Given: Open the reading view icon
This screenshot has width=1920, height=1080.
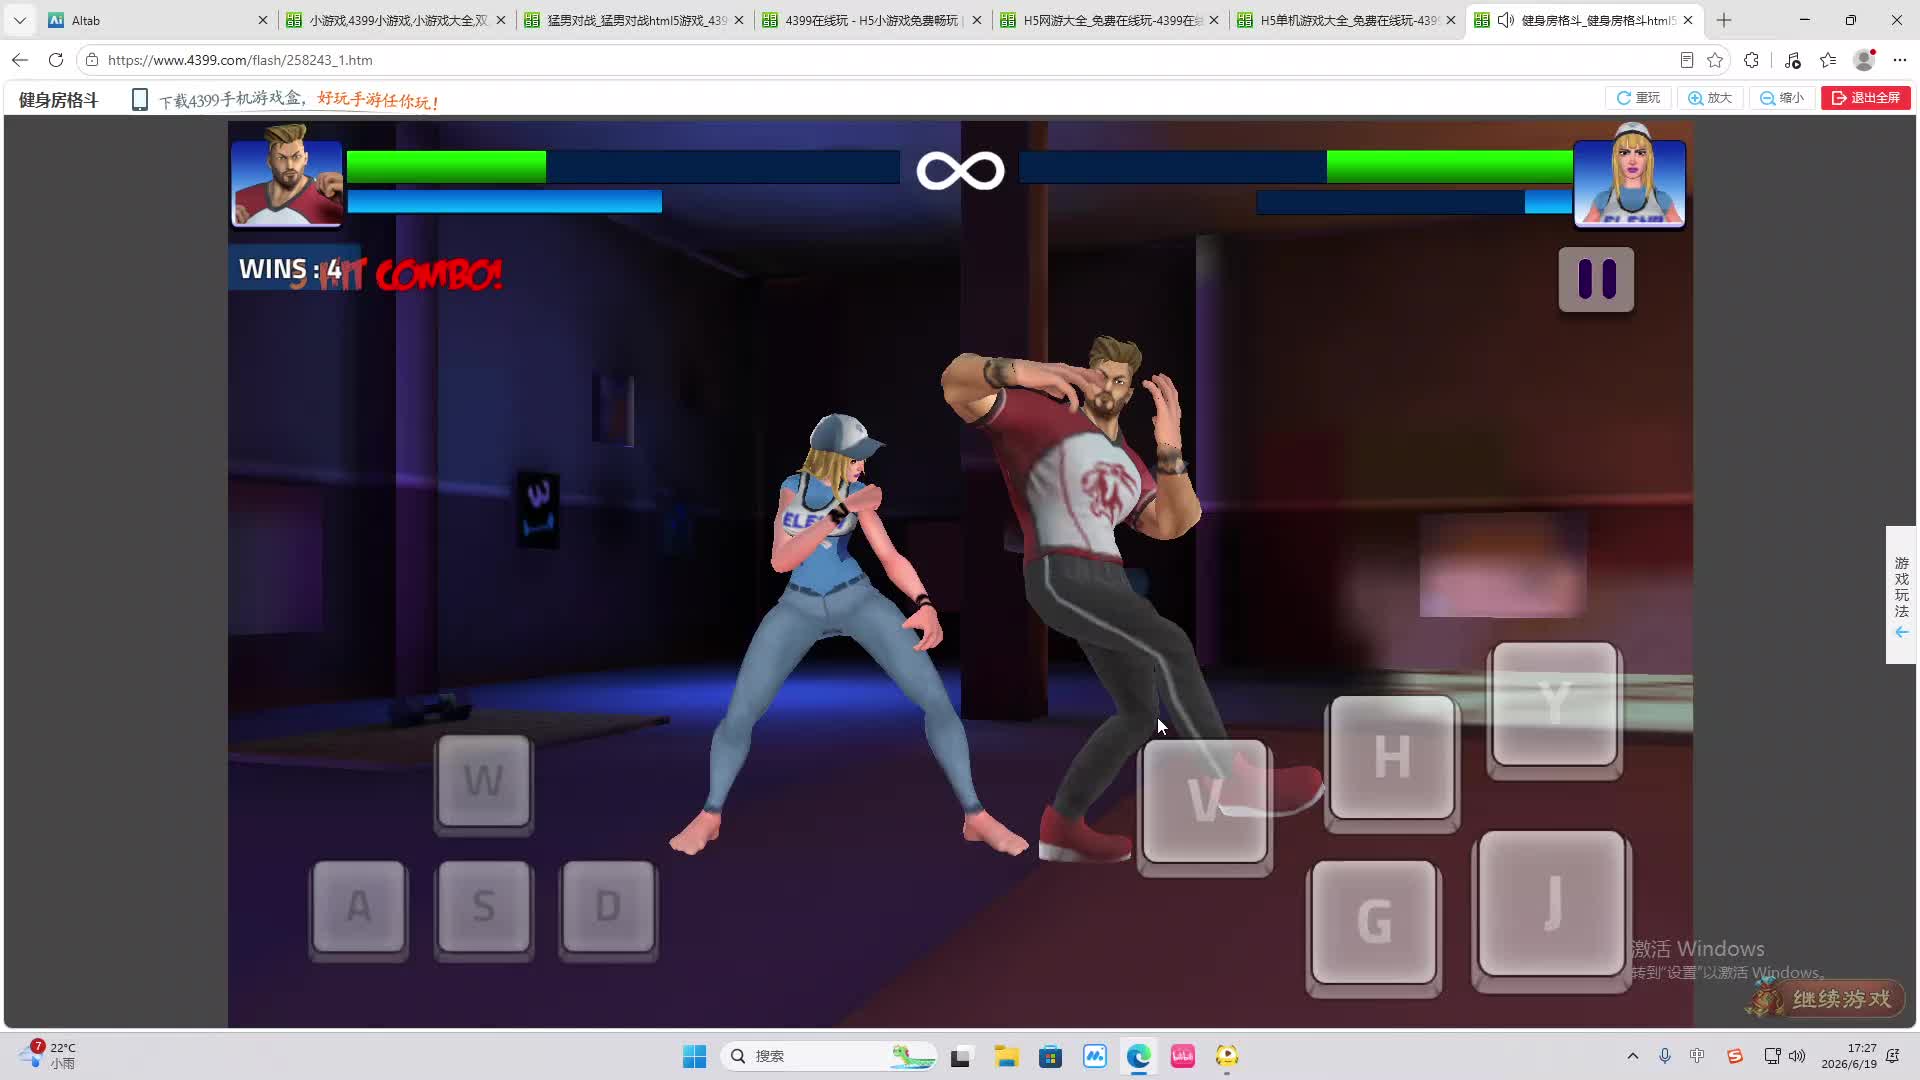Looking at the screenshot, I should click(1687, 60).
